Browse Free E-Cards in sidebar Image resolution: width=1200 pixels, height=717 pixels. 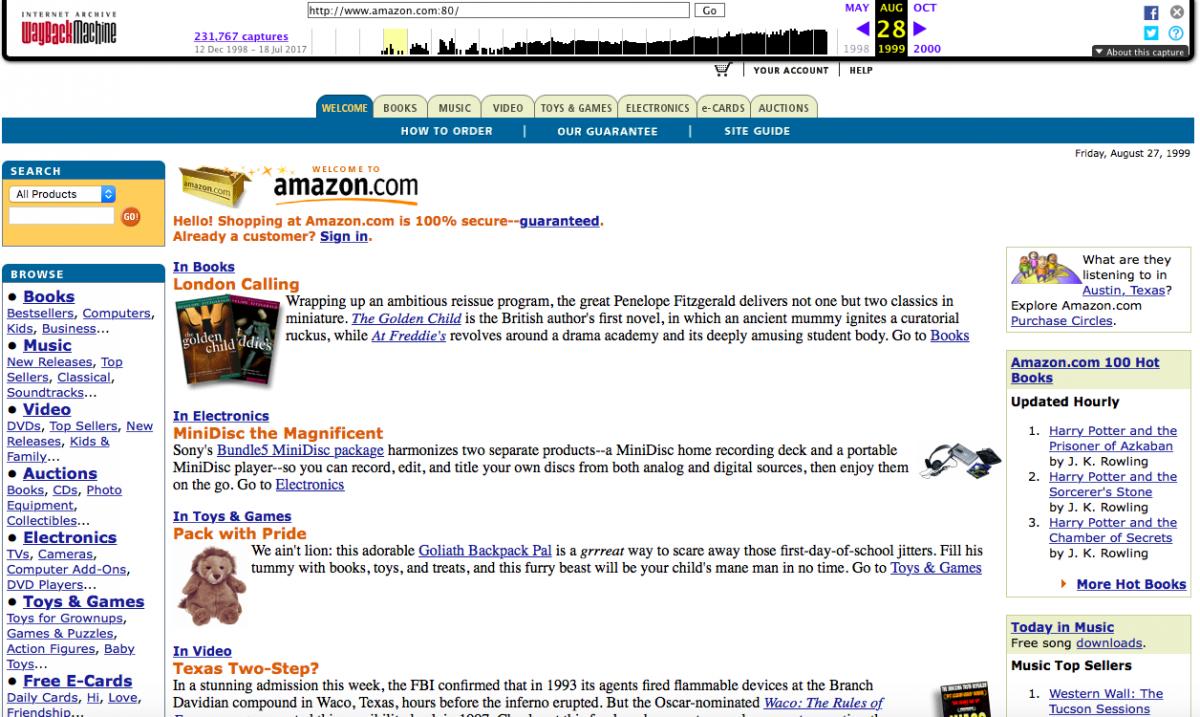coord(78,682)
